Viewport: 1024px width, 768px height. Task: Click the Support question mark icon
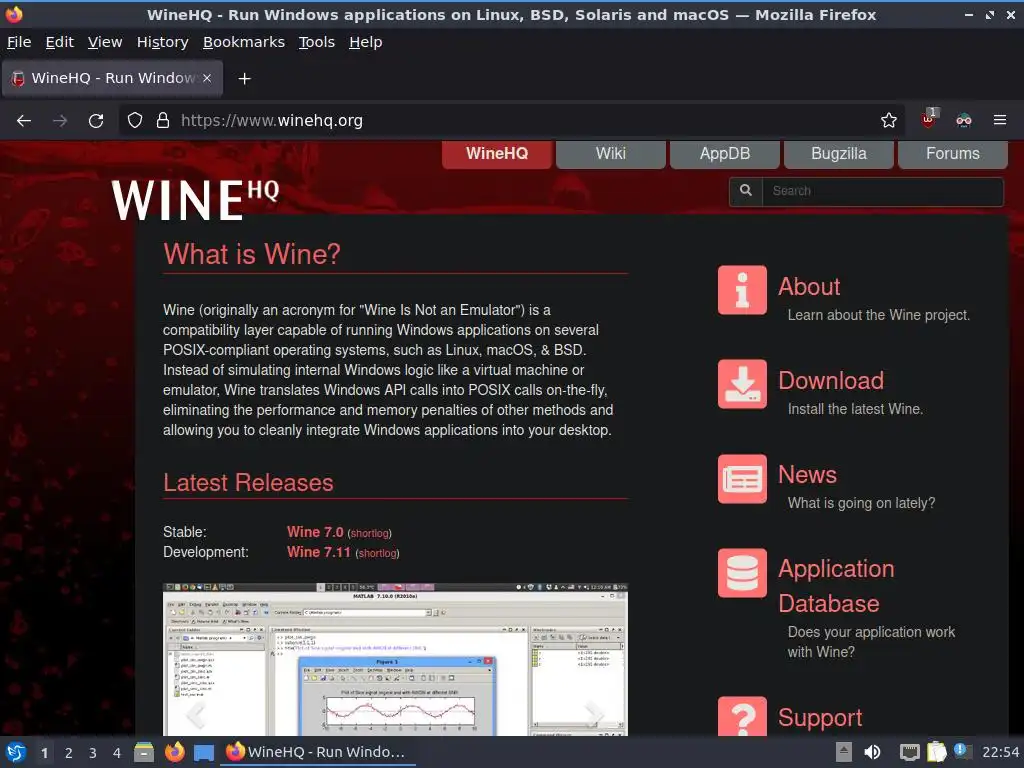(743, 716)
